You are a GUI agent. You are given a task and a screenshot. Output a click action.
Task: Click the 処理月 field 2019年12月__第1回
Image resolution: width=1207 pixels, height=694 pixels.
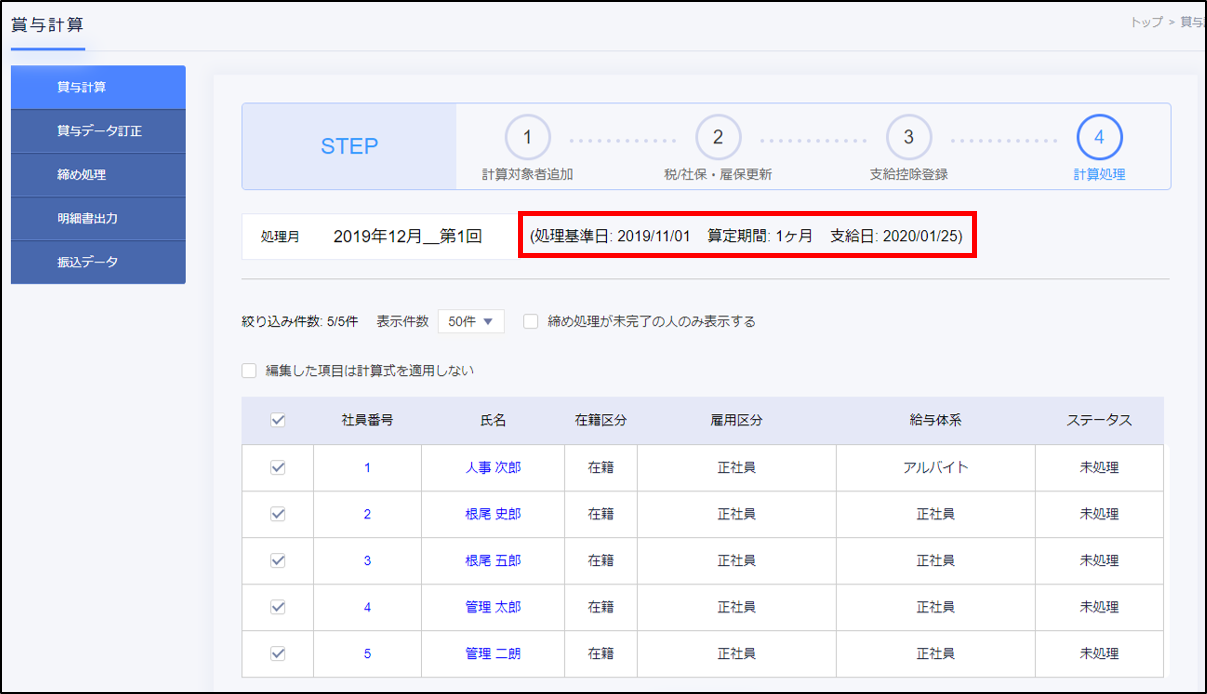(407, 237)
